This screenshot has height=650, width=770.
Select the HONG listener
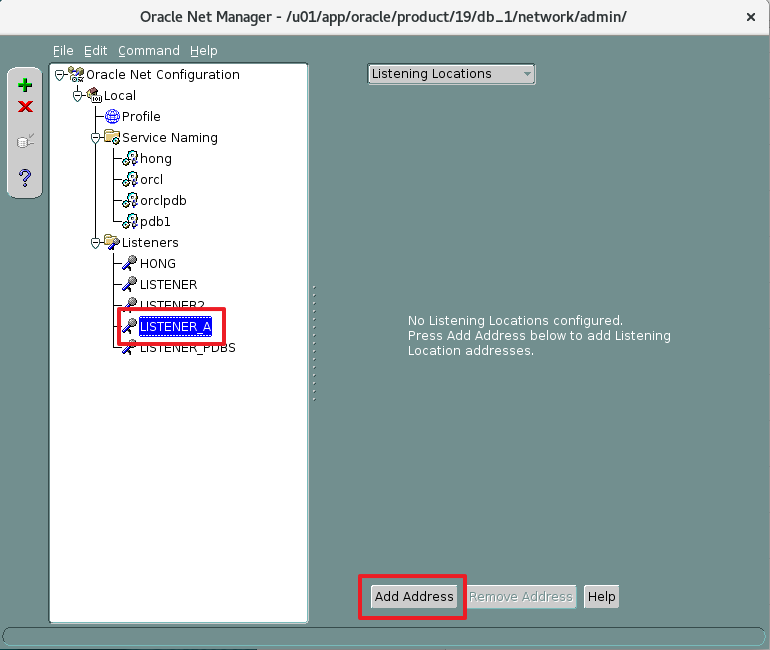158,264
